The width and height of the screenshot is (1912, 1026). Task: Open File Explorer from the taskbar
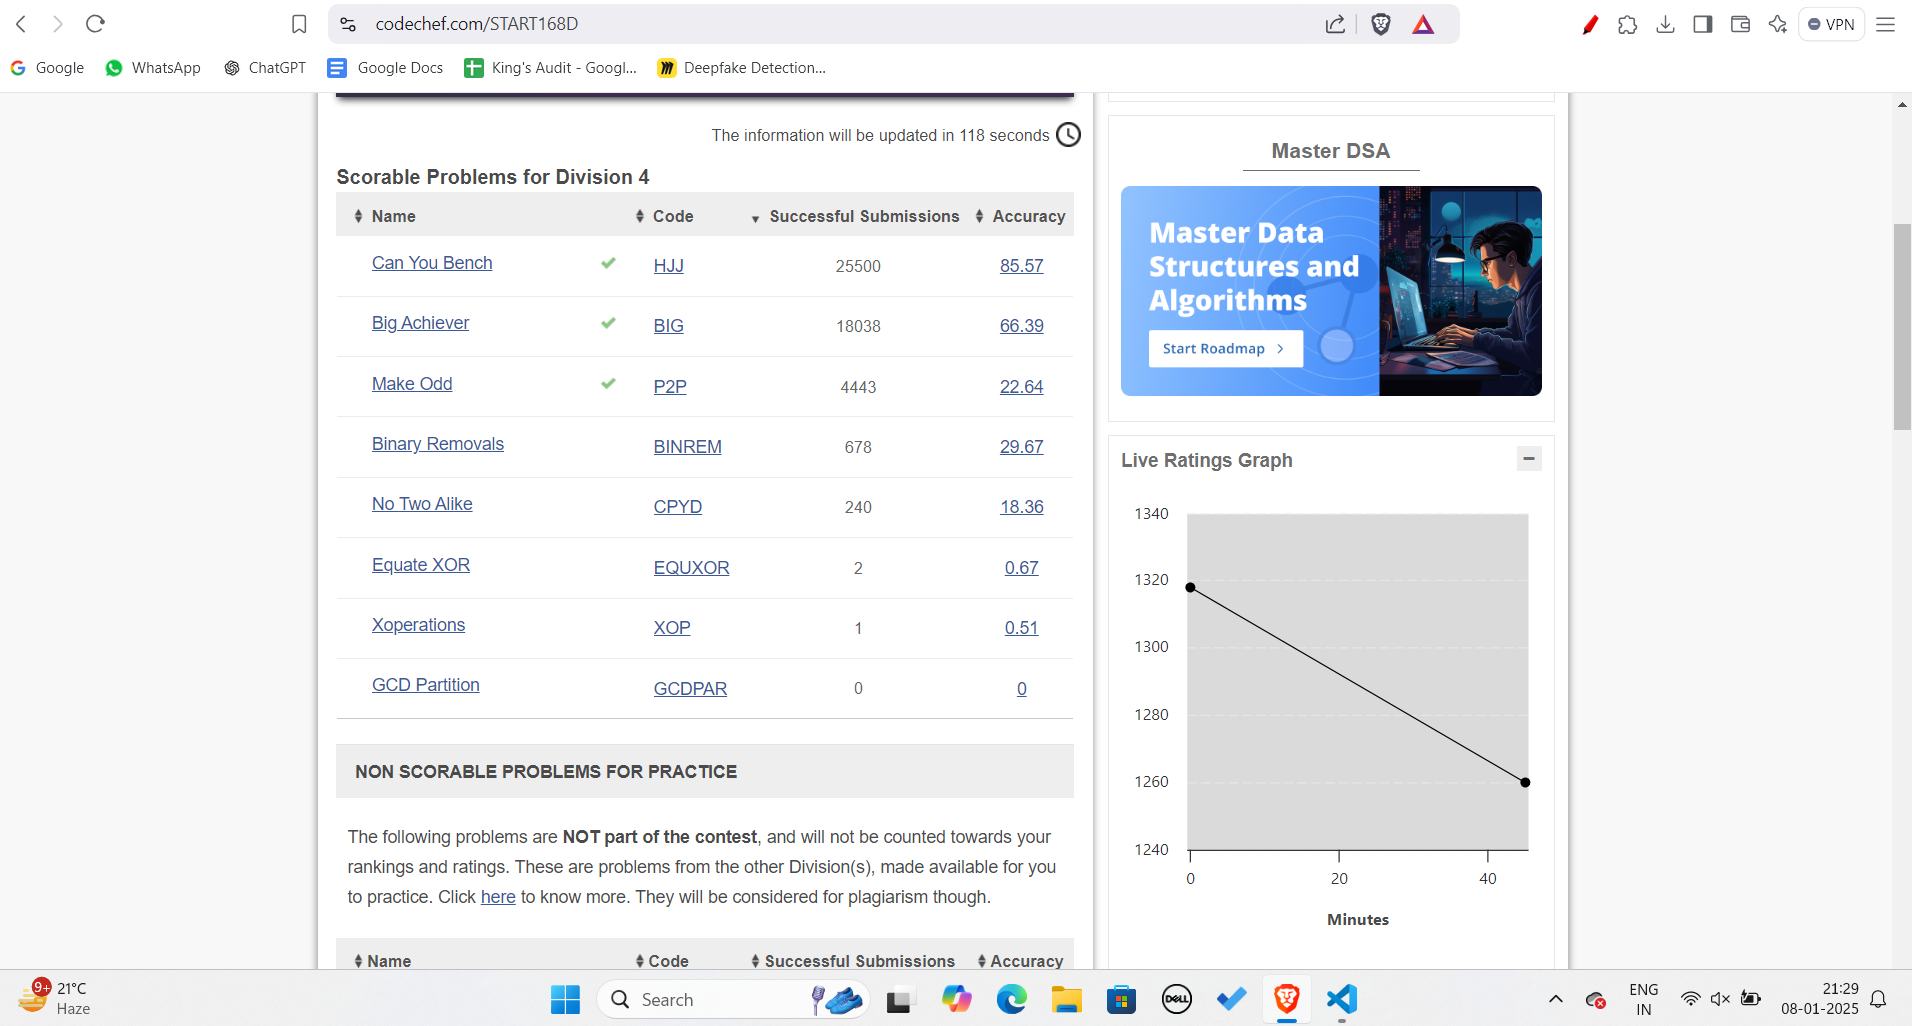(1066, 999)
